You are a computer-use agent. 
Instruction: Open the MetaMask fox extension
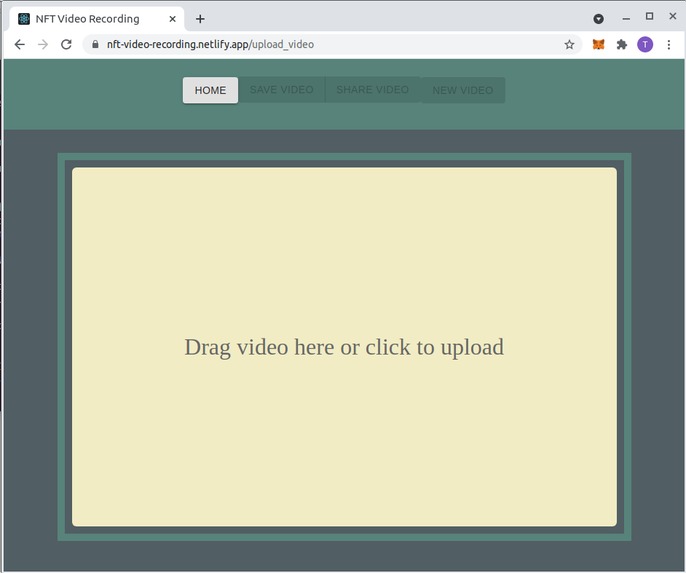click(x=598, y=44)
